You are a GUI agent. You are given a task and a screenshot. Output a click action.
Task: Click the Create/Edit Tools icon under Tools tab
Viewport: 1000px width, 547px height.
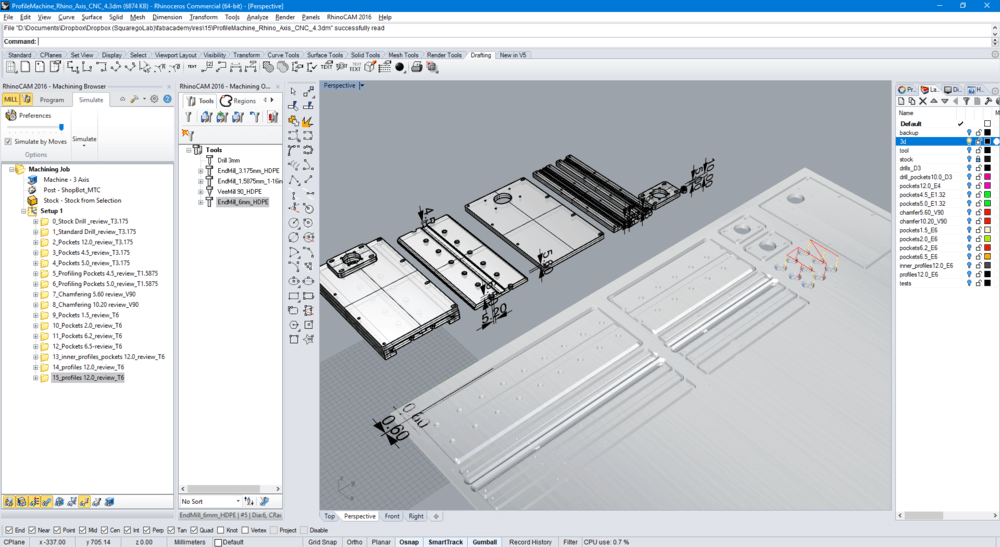188,117
